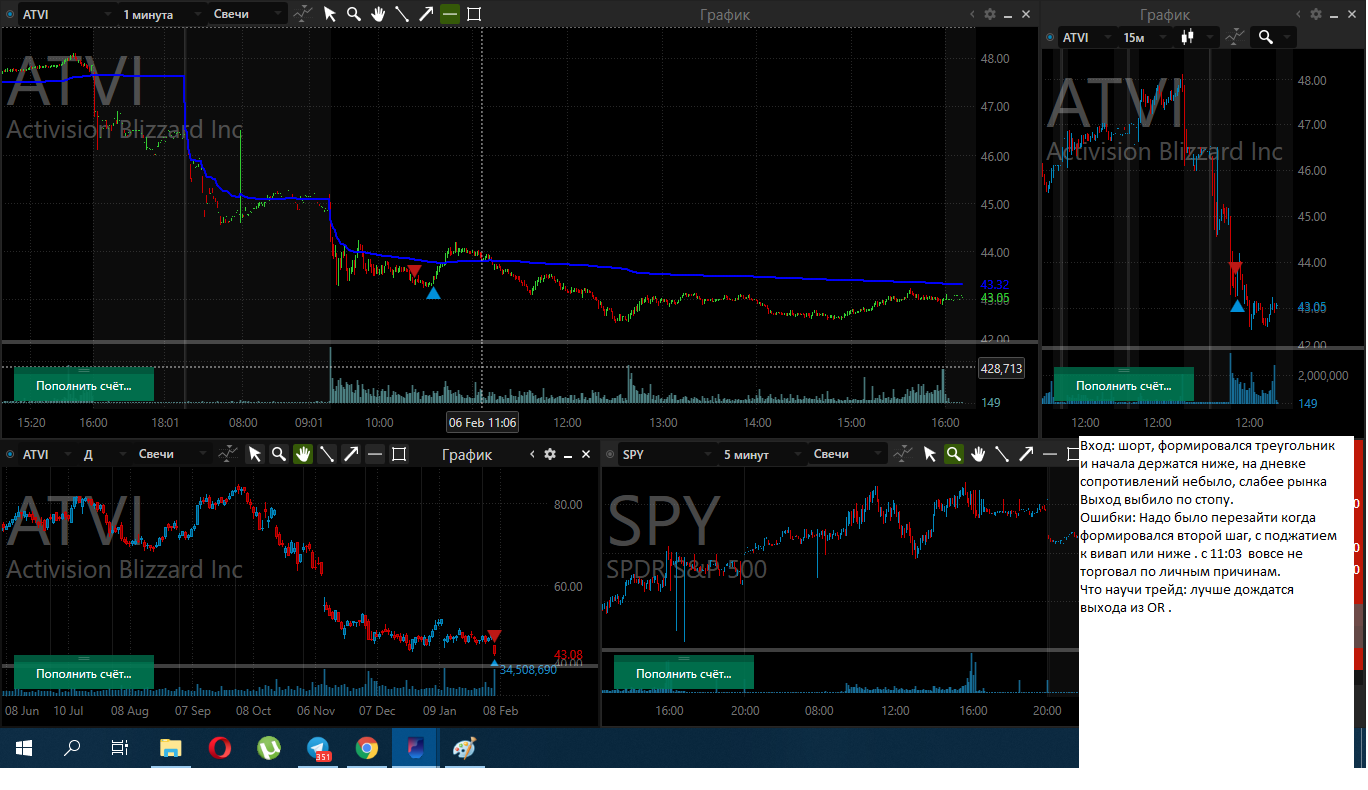
Task: Click the 428,713 volume value label
Action: pos(1001,368)
